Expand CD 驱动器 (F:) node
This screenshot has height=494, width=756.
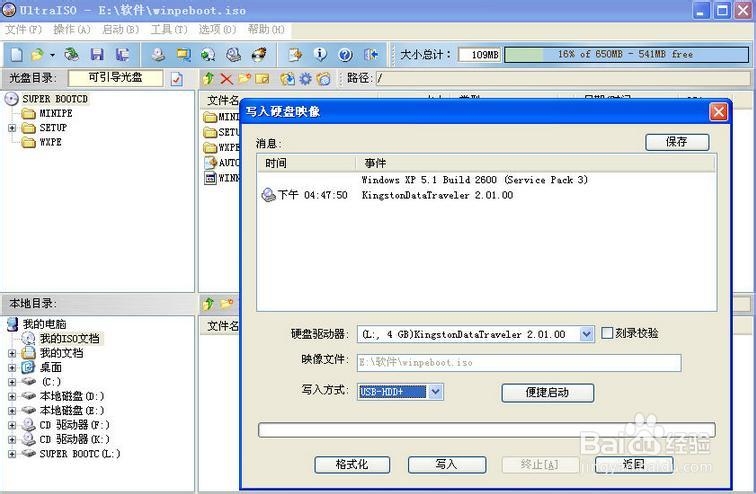pos(12,426)
